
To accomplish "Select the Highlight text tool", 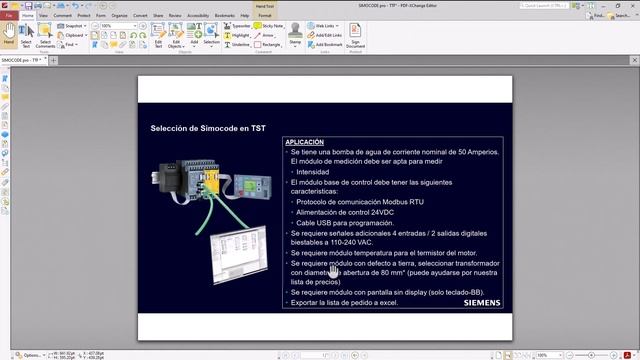I will [237, 35].
